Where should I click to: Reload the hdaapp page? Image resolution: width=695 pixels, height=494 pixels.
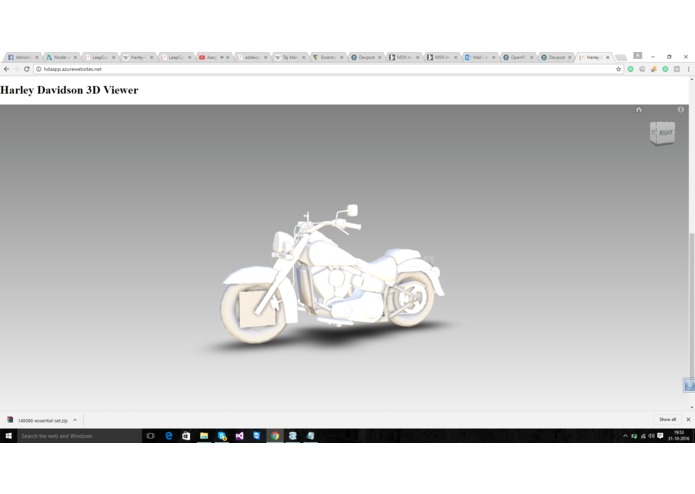click(27, 69)
